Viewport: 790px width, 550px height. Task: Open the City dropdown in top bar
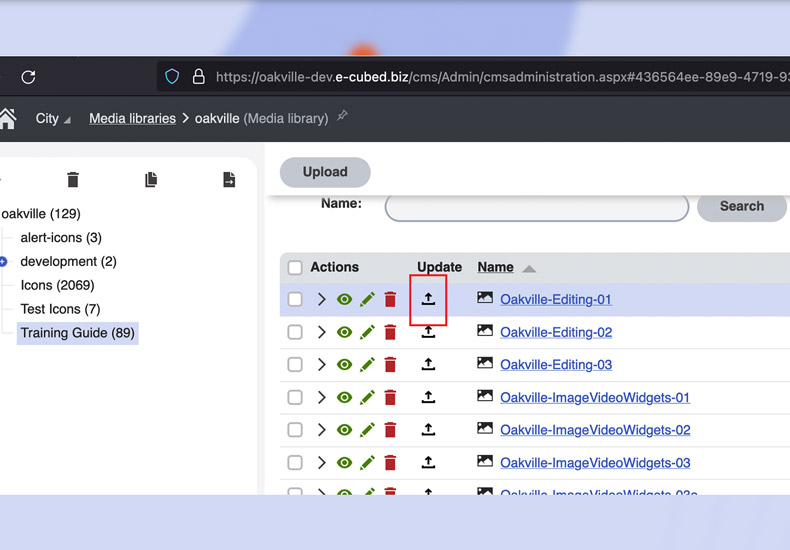53,118
